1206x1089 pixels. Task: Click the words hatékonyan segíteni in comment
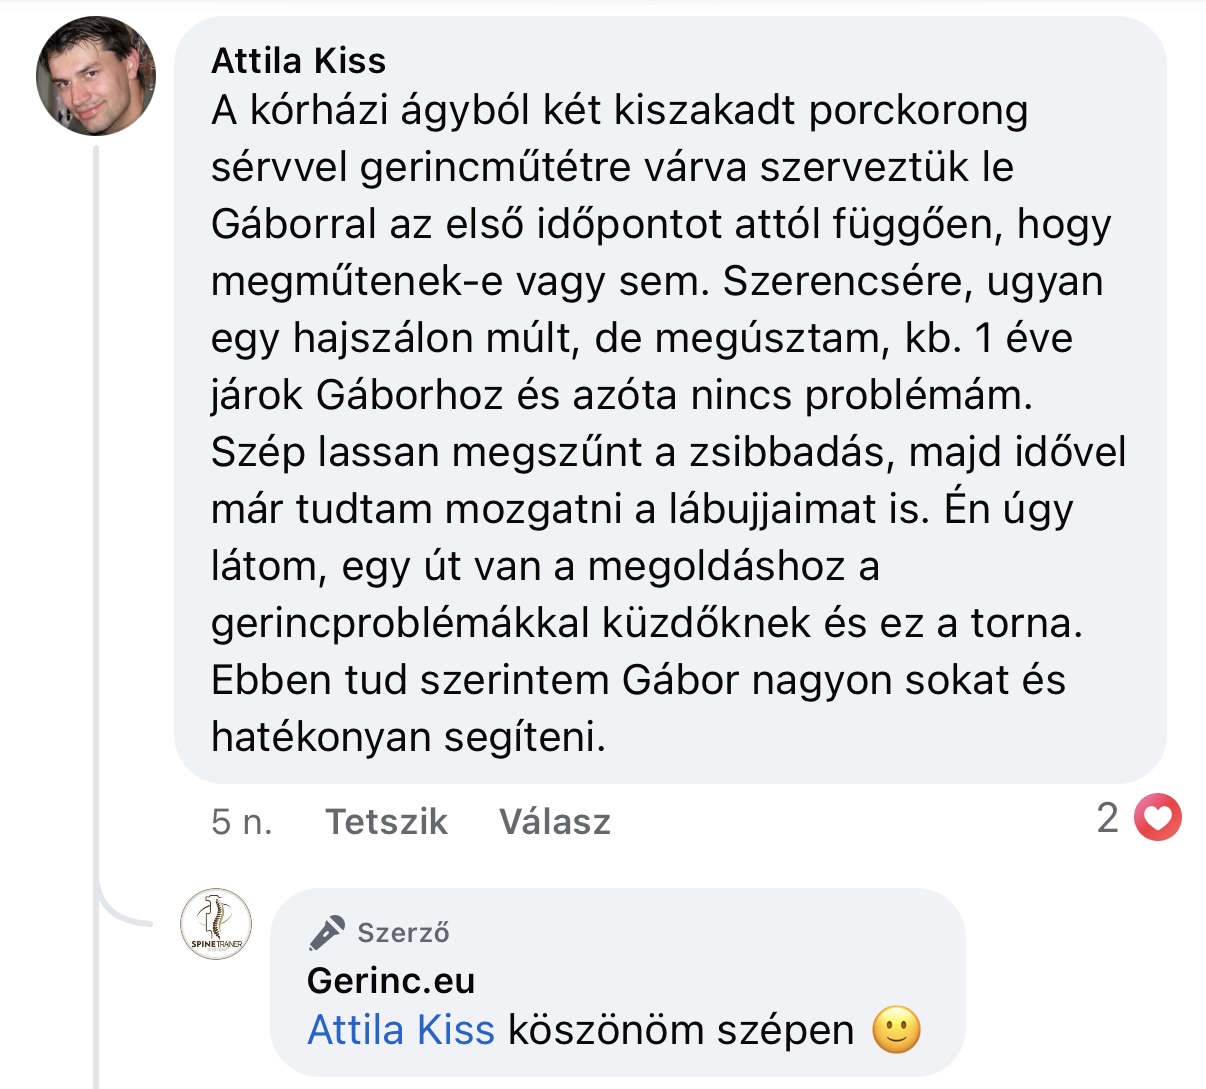click(x=408, y=737)
